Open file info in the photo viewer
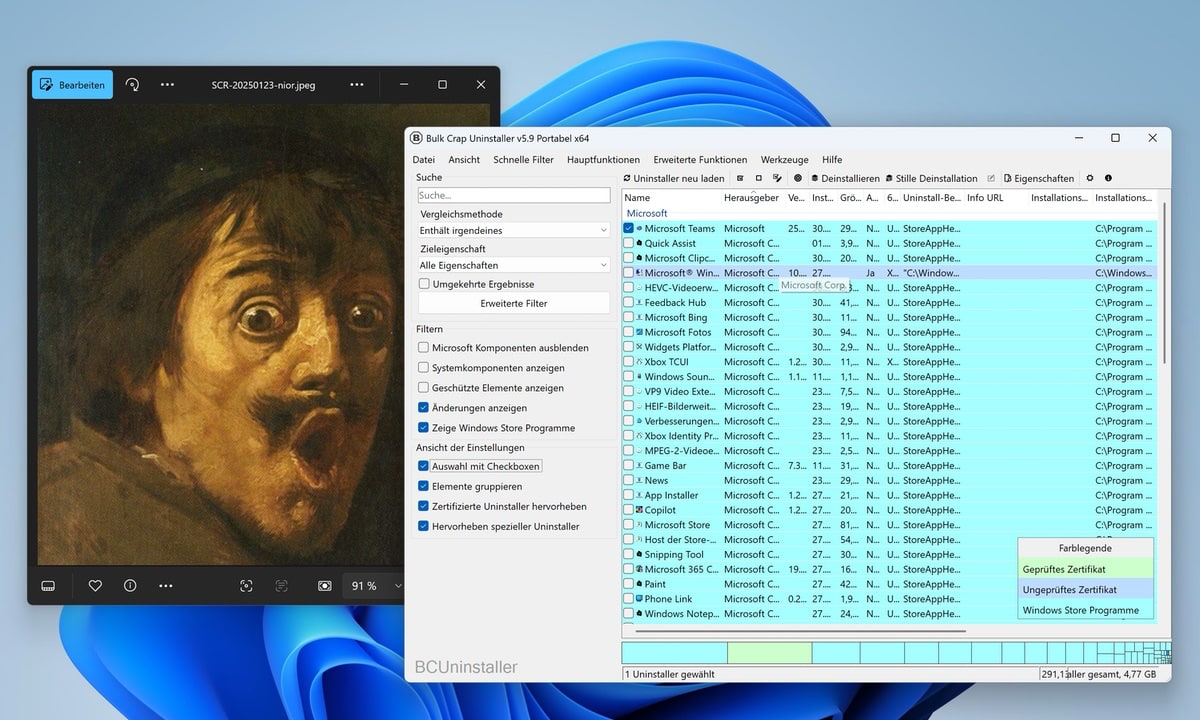The width and height of the screenshot is (1200, 720). 131,585
